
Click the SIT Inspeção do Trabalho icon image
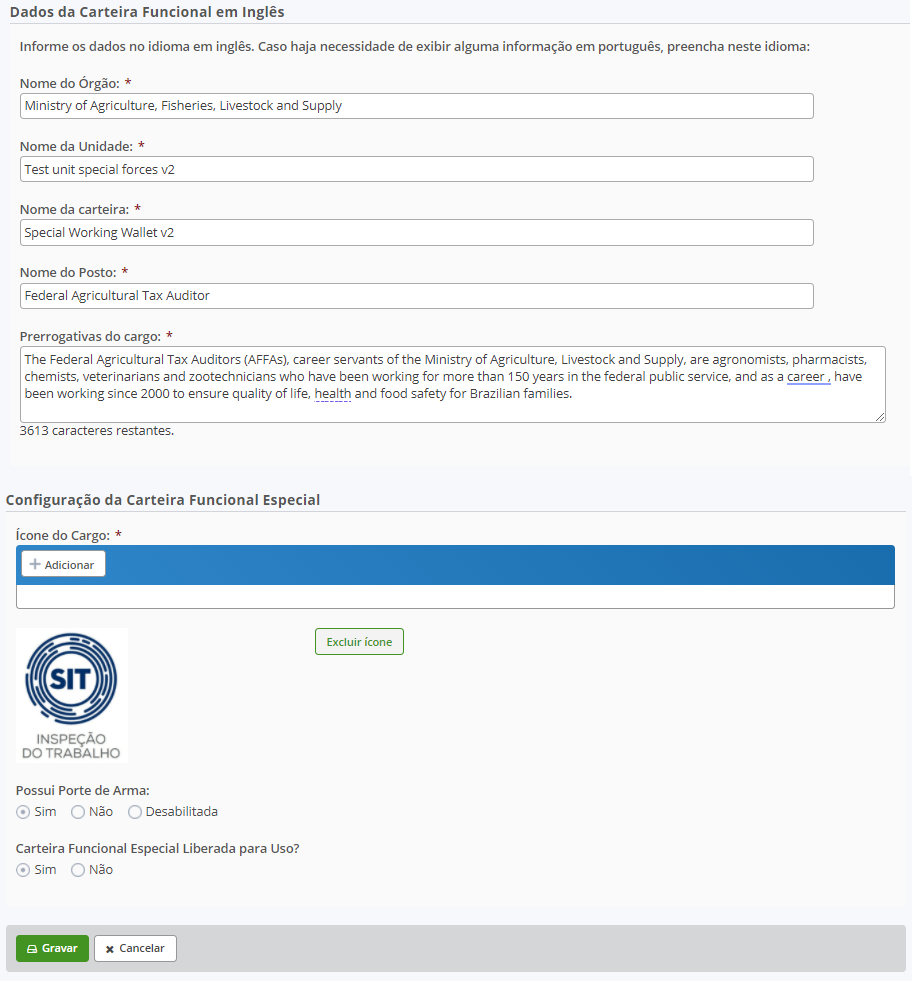tap(72, 695)
